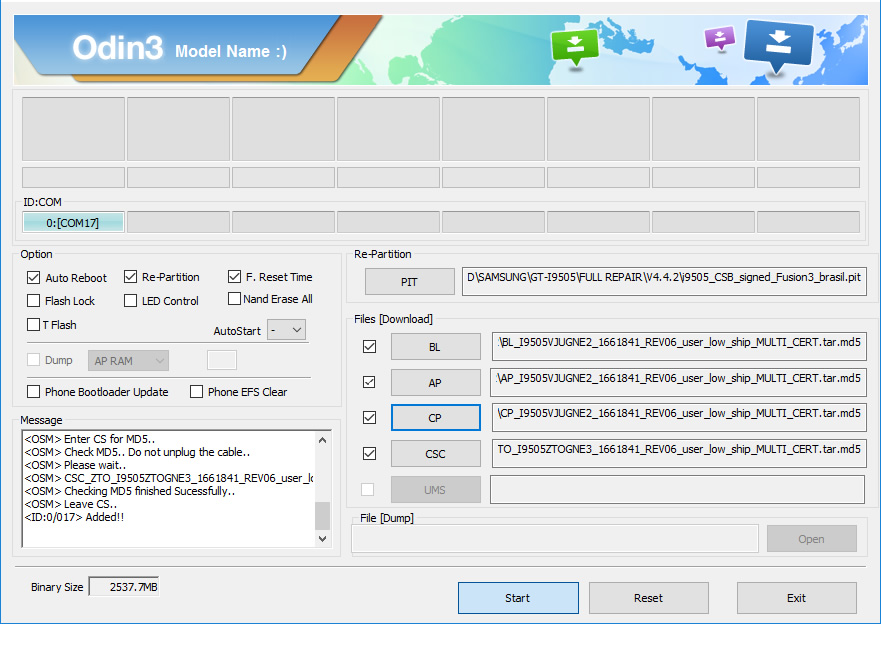Click the '<OSM> Please wait..' log line
This screenshot has height=648, width=881.
pyautogui.click(x=75, y=465)
